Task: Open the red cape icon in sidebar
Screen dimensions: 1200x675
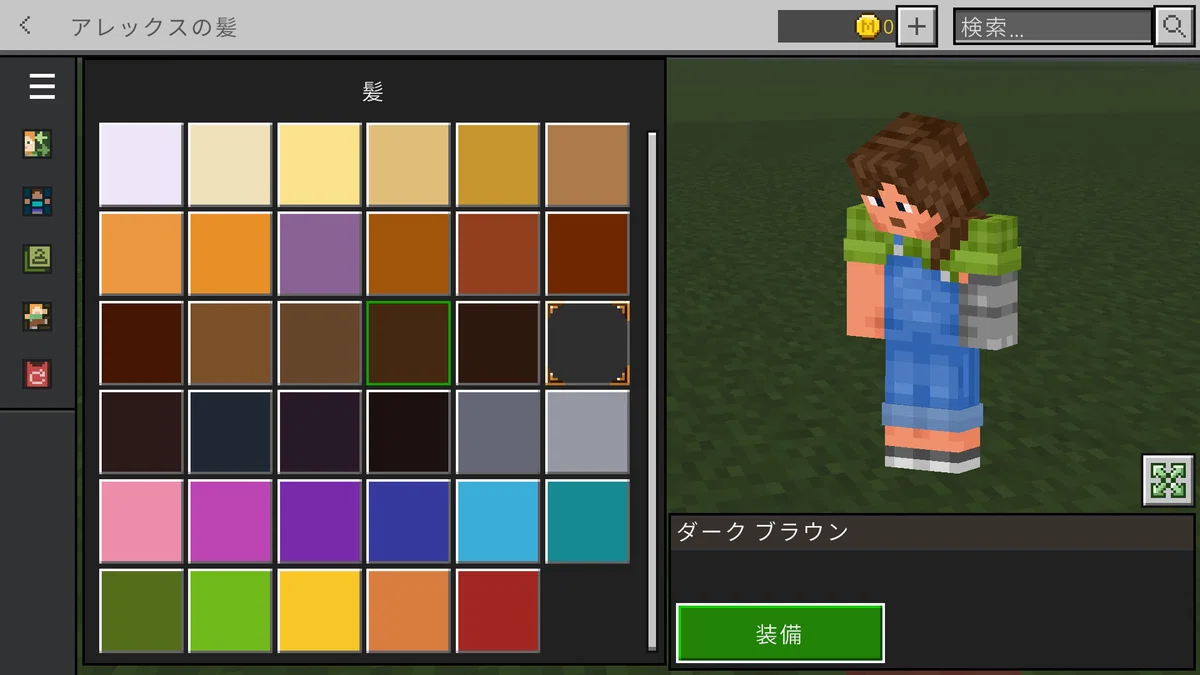Action: point(38,374)
